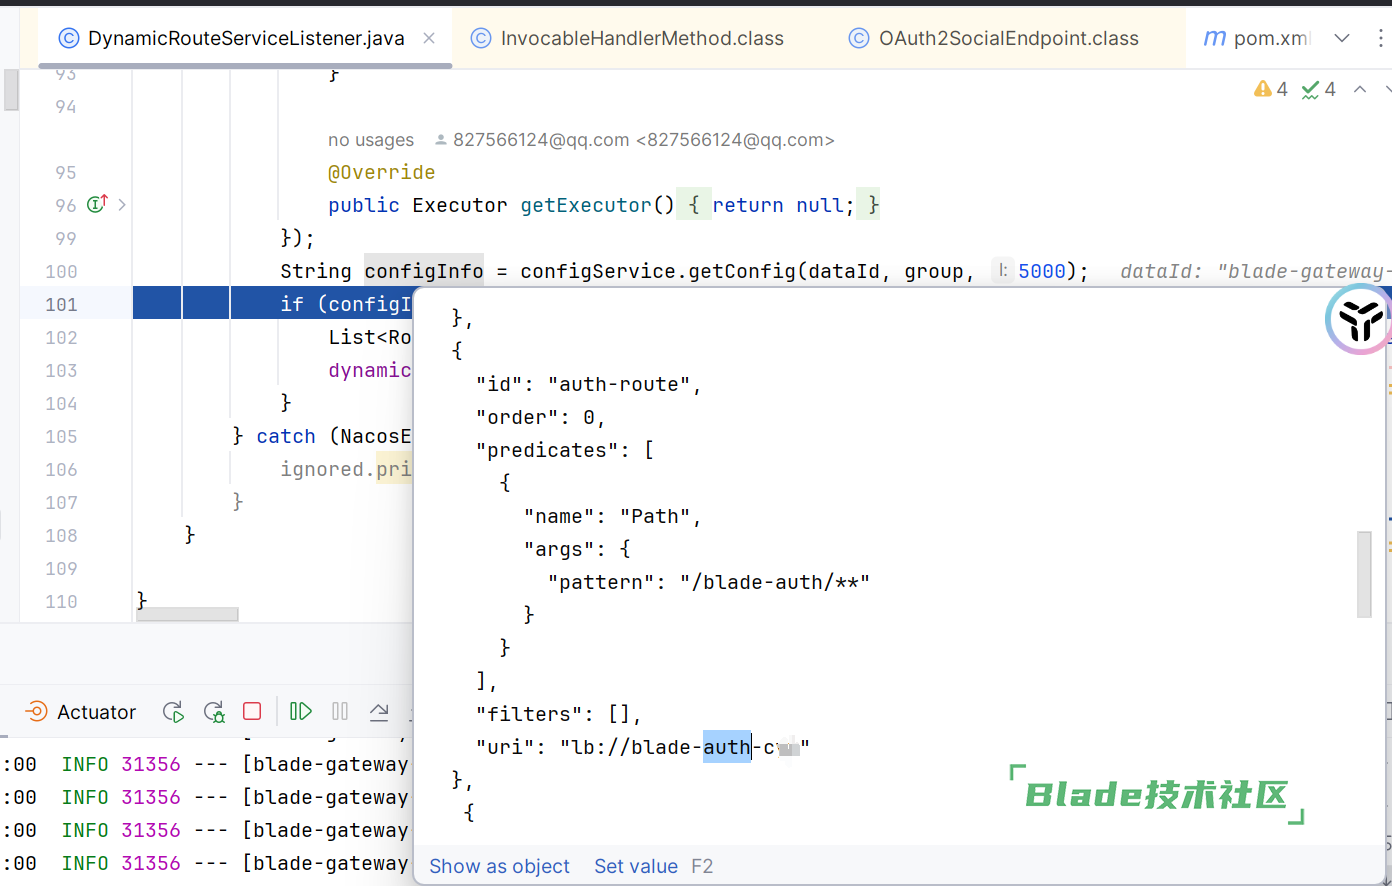Expand folded getExecutor method on line 96

122,204
